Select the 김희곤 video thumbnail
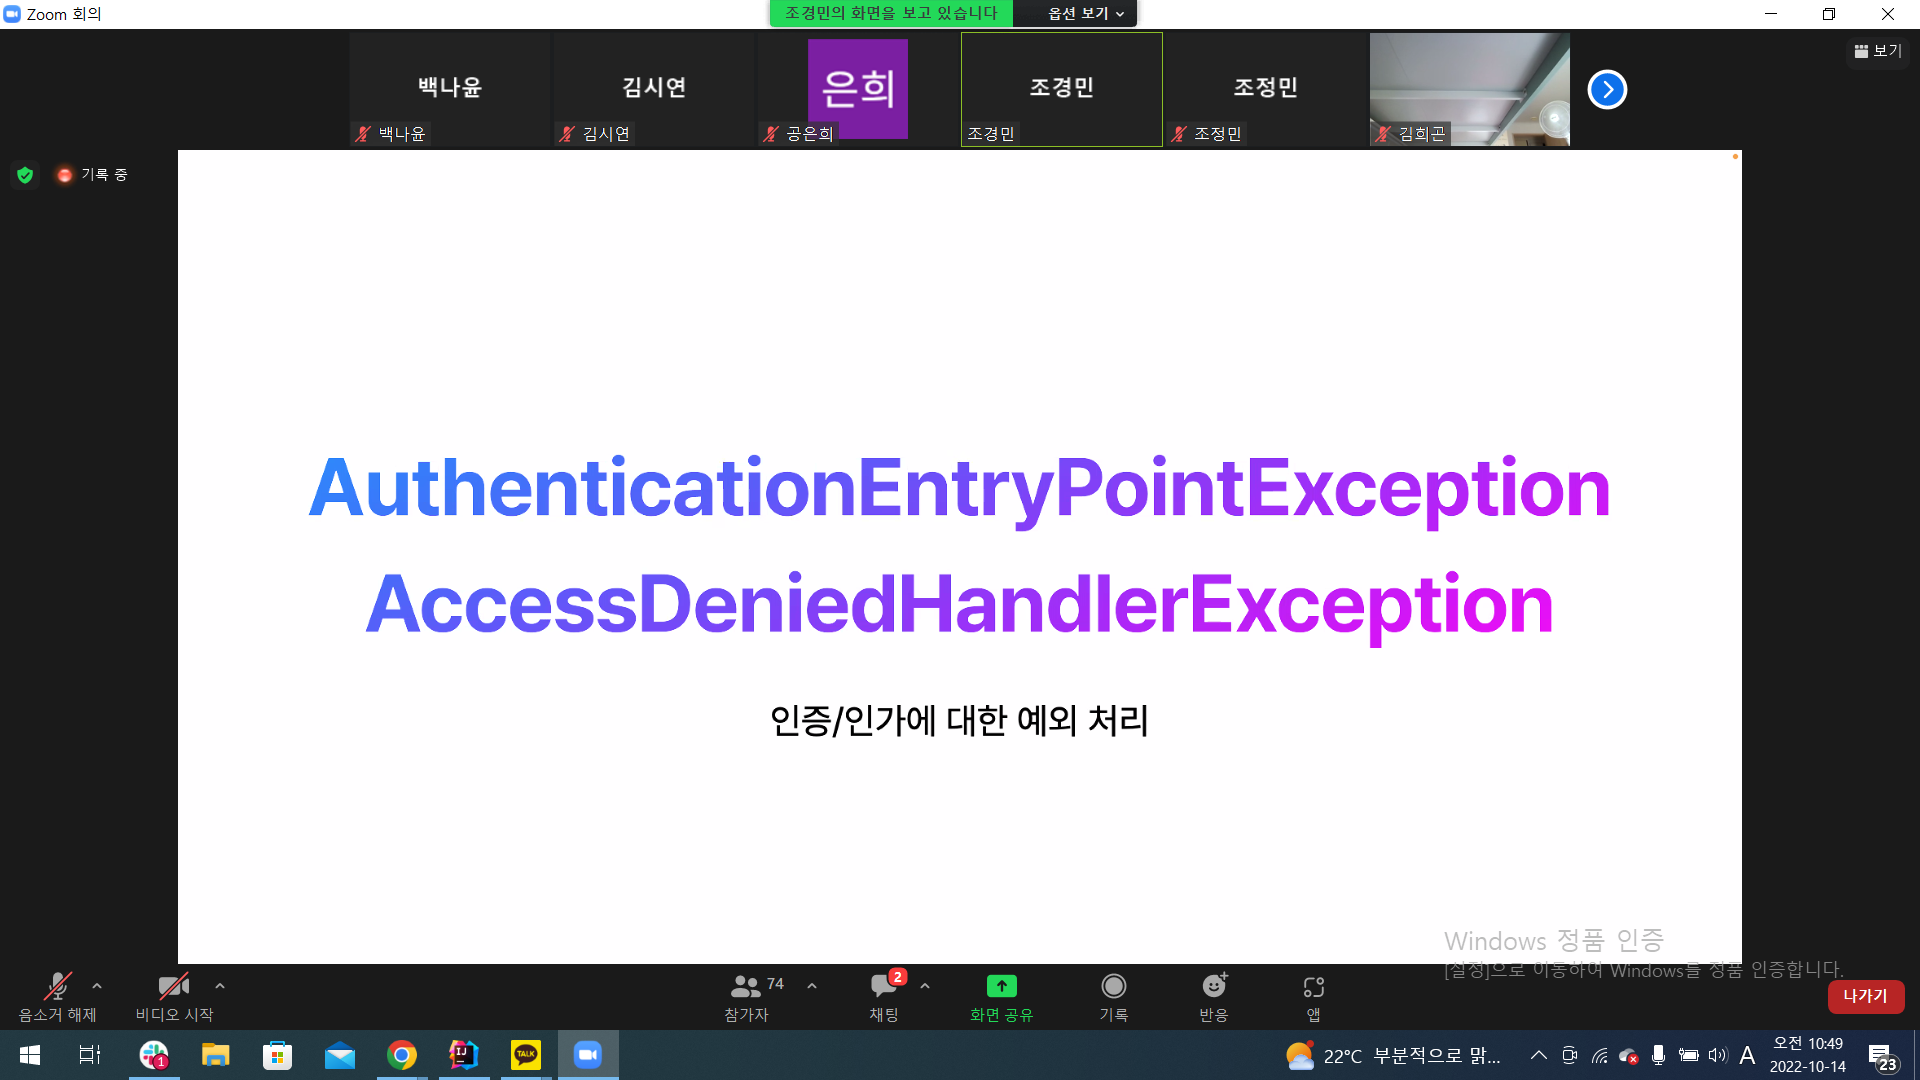Screen dimensions: 1920x1080 pos(1469,90)
